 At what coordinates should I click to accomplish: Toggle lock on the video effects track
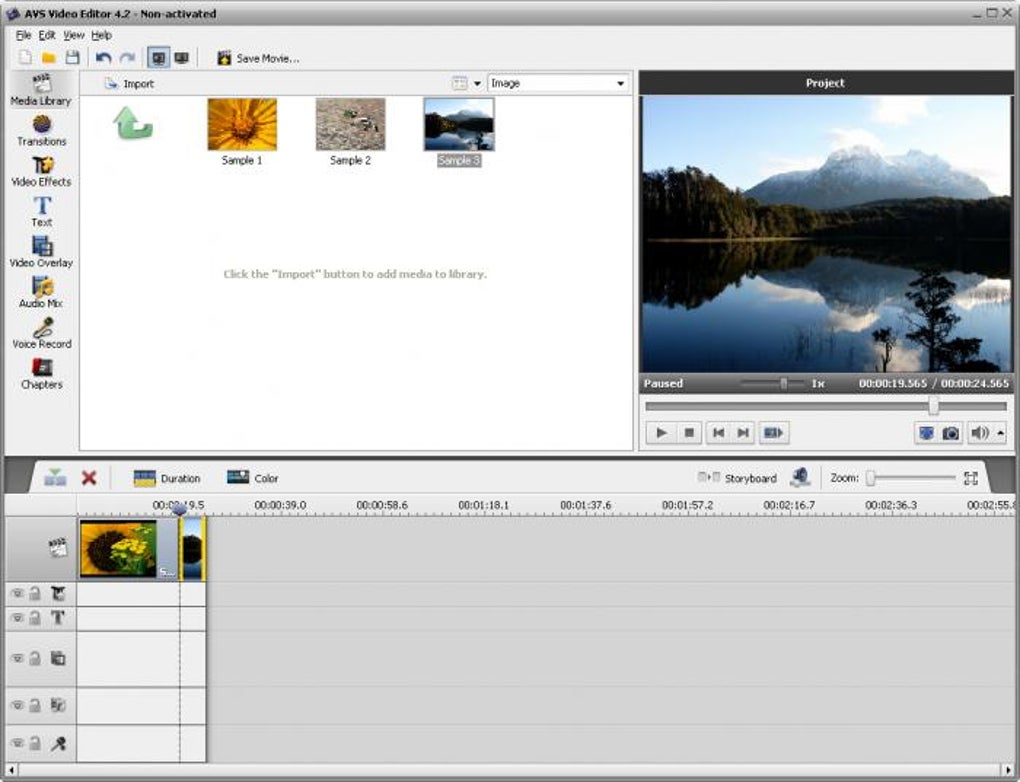33,594
